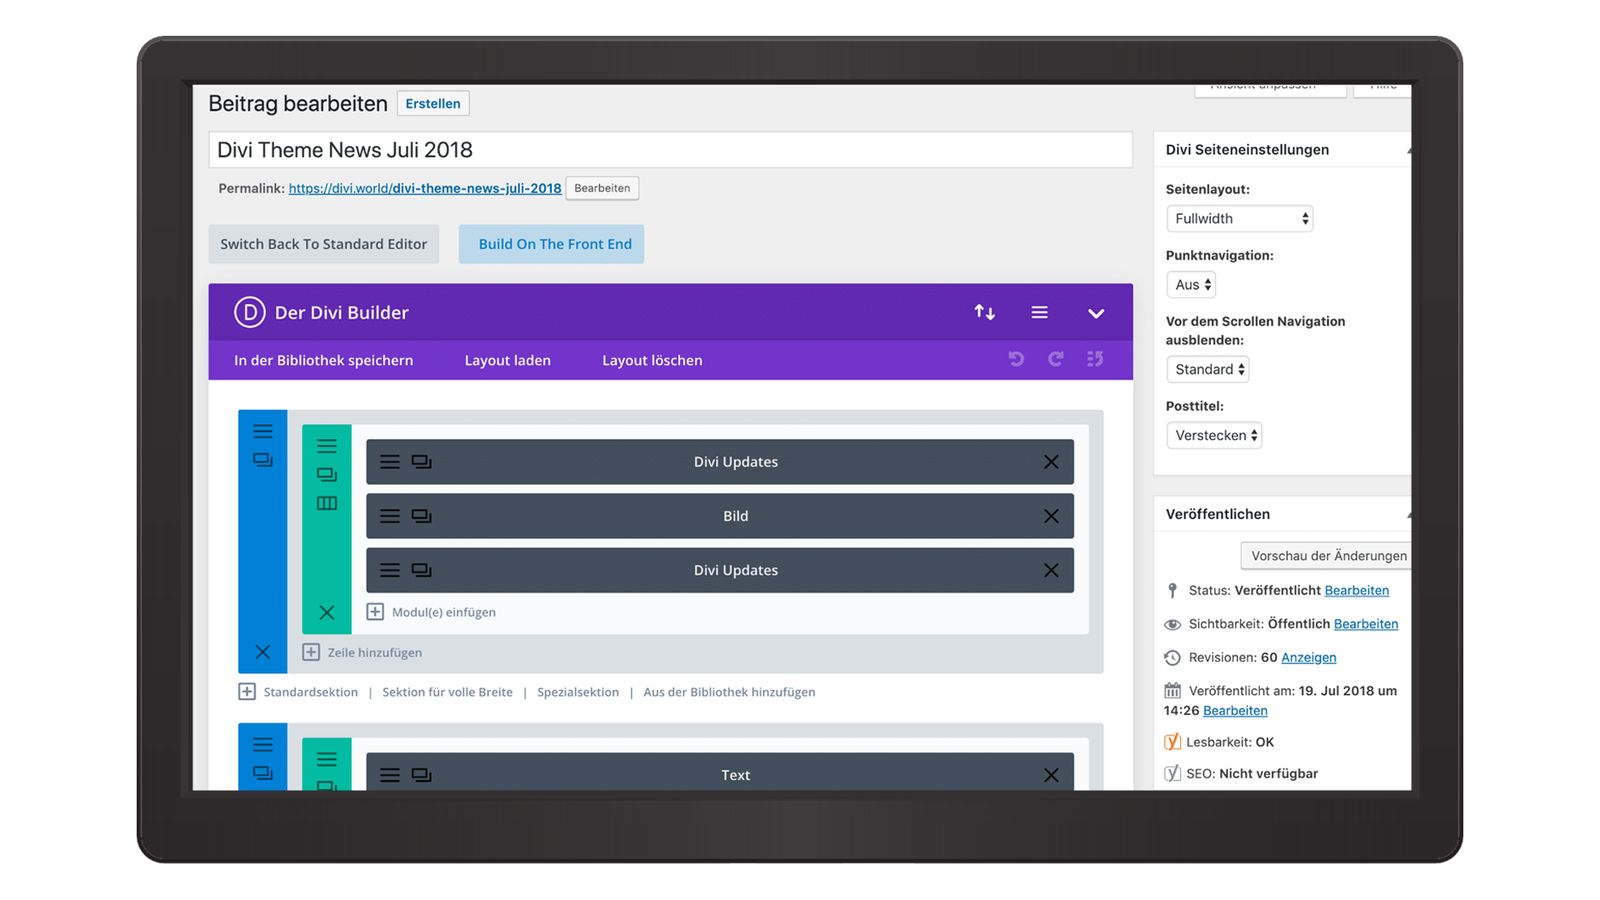This screenshot has width=1600, height=900.
Task: Change column structure of first row
Action: (x=327, y=503)
